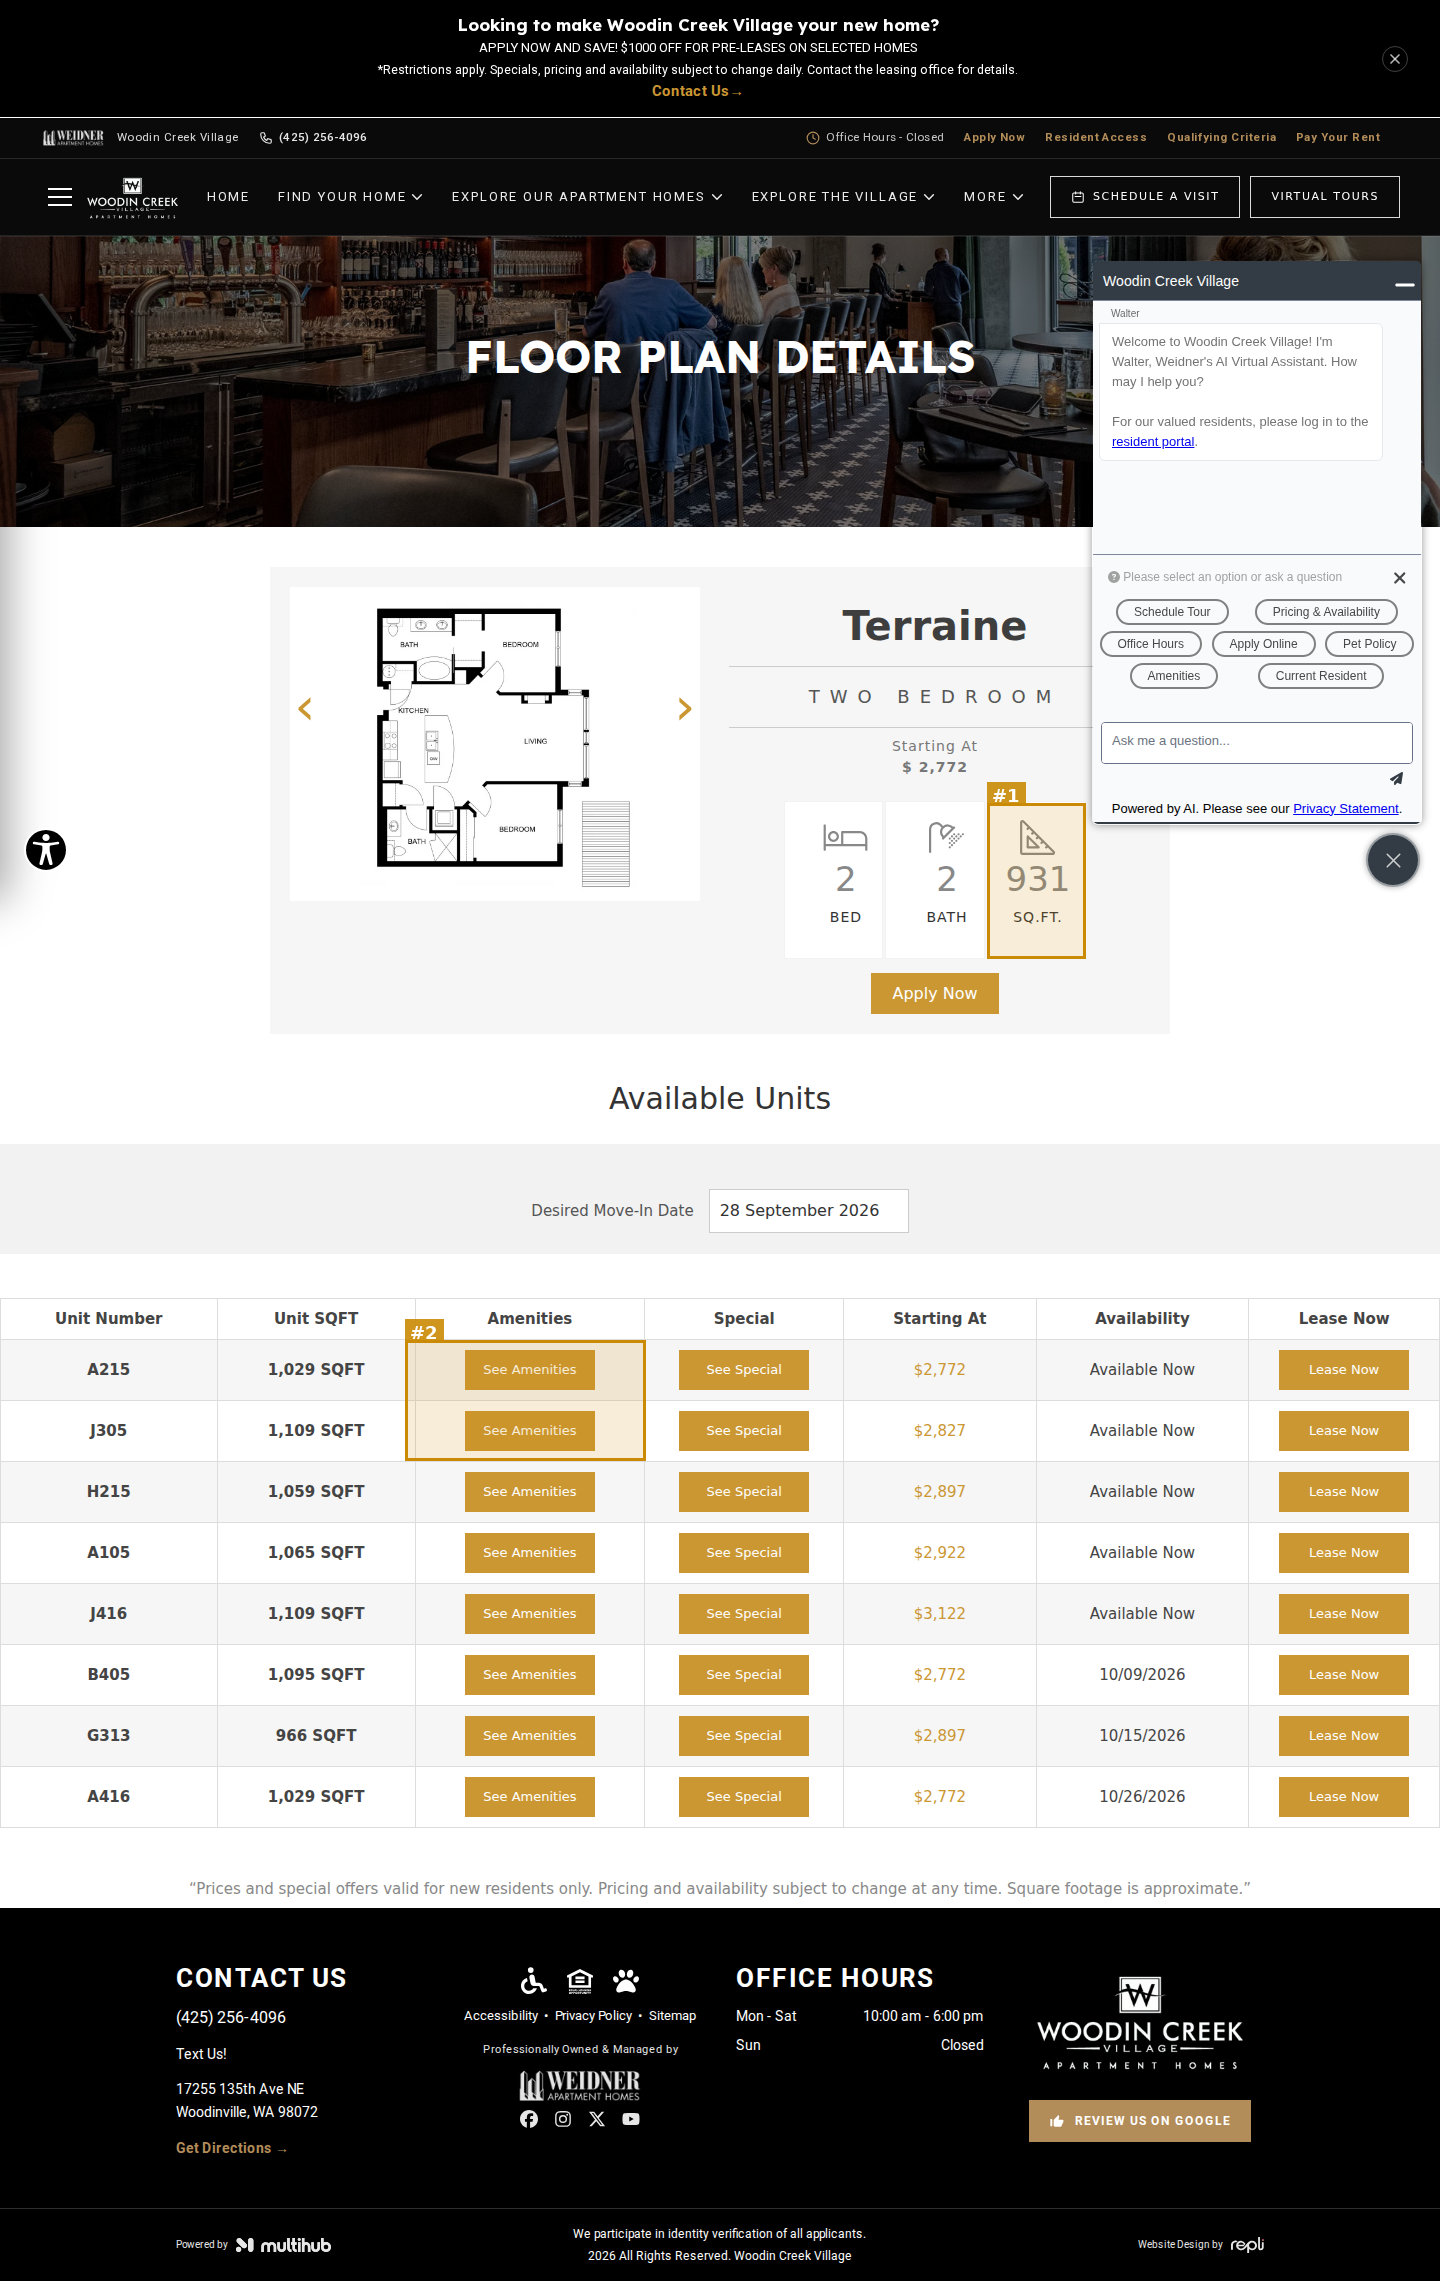Open Pay Your Rent link
This screenshot has width=1440, height=2281.
pos(1338,138)
